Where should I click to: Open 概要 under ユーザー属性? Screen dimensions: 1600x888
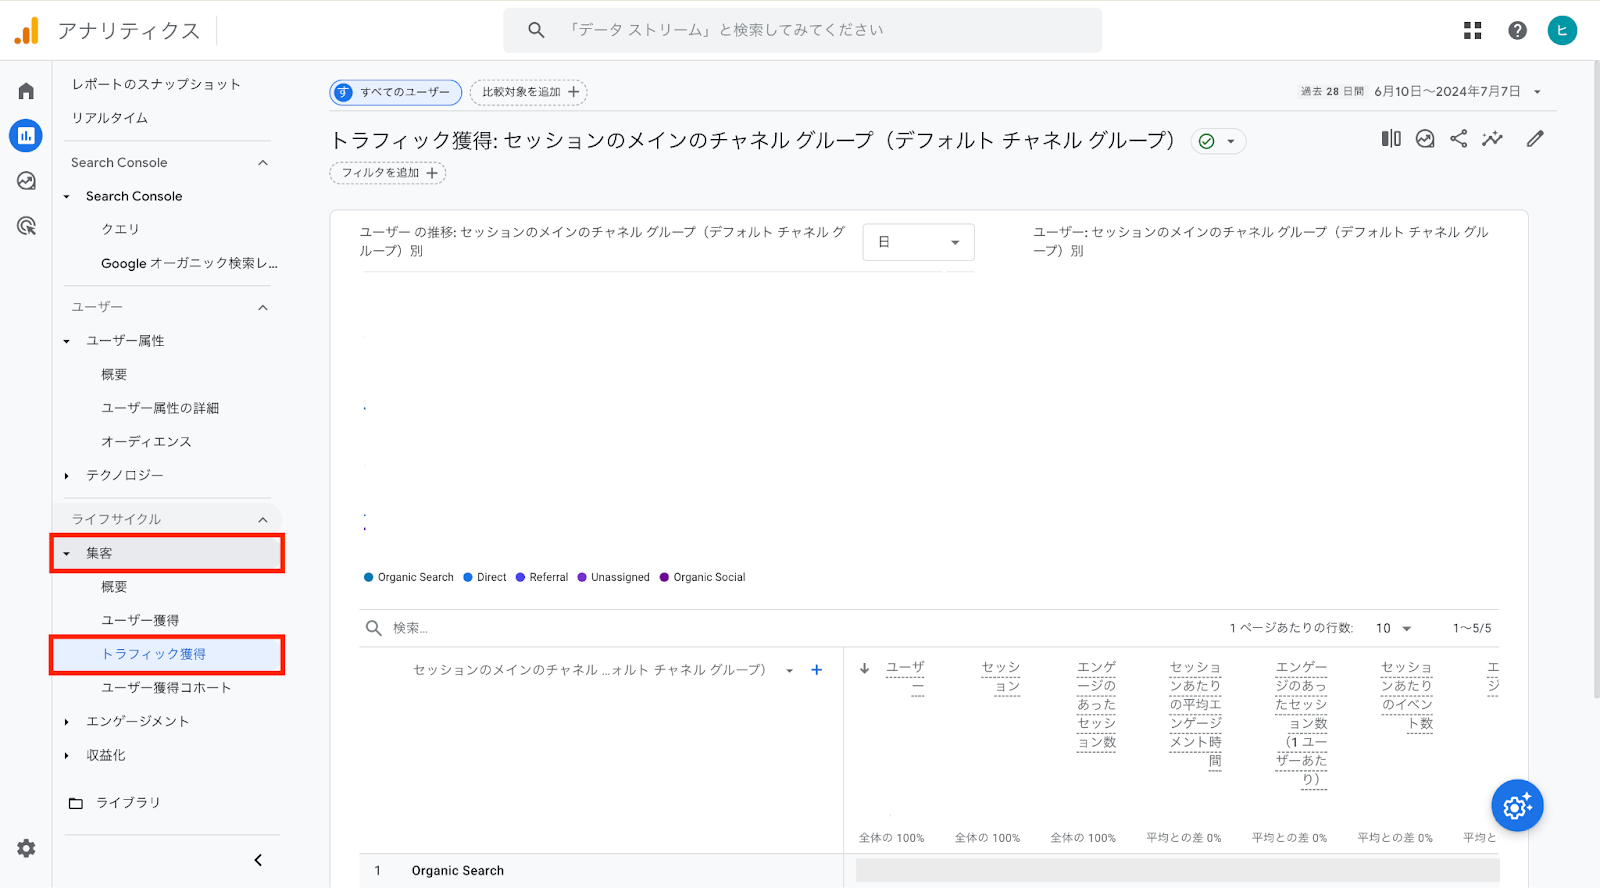click(114, 374)
